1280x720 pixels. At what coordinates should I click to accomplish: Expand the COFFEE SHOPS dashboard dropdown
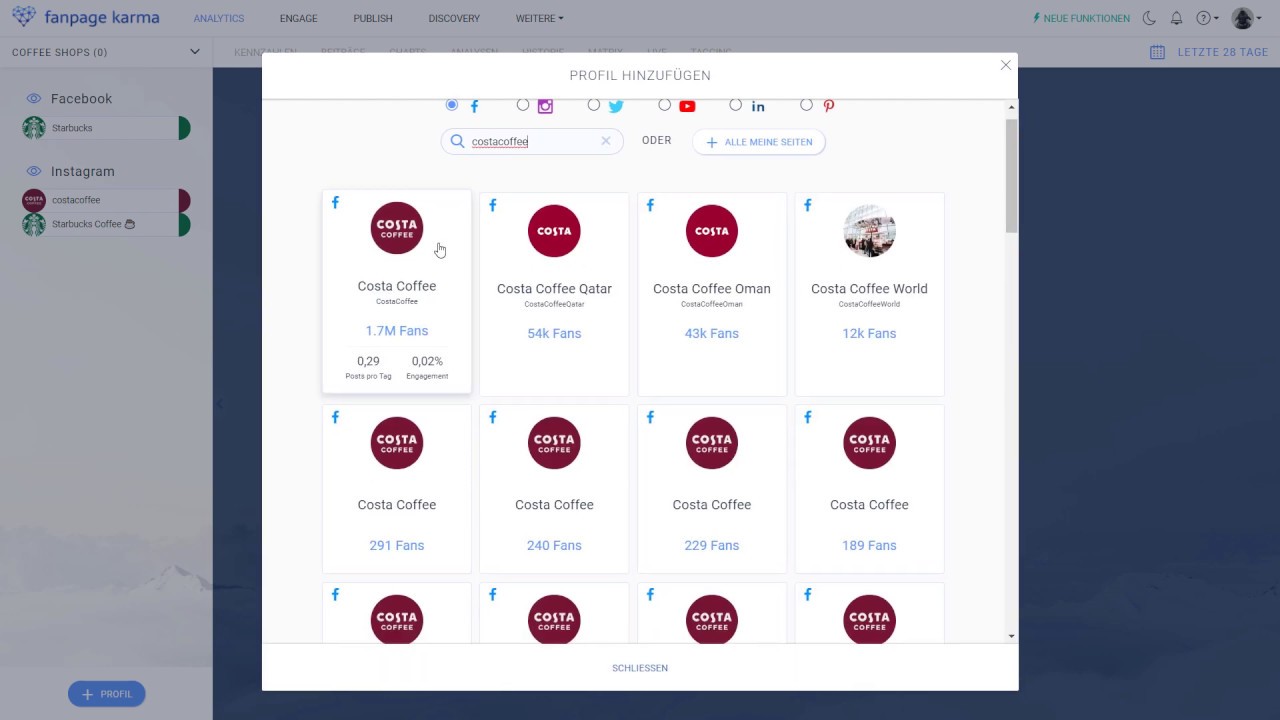point(193,51)
